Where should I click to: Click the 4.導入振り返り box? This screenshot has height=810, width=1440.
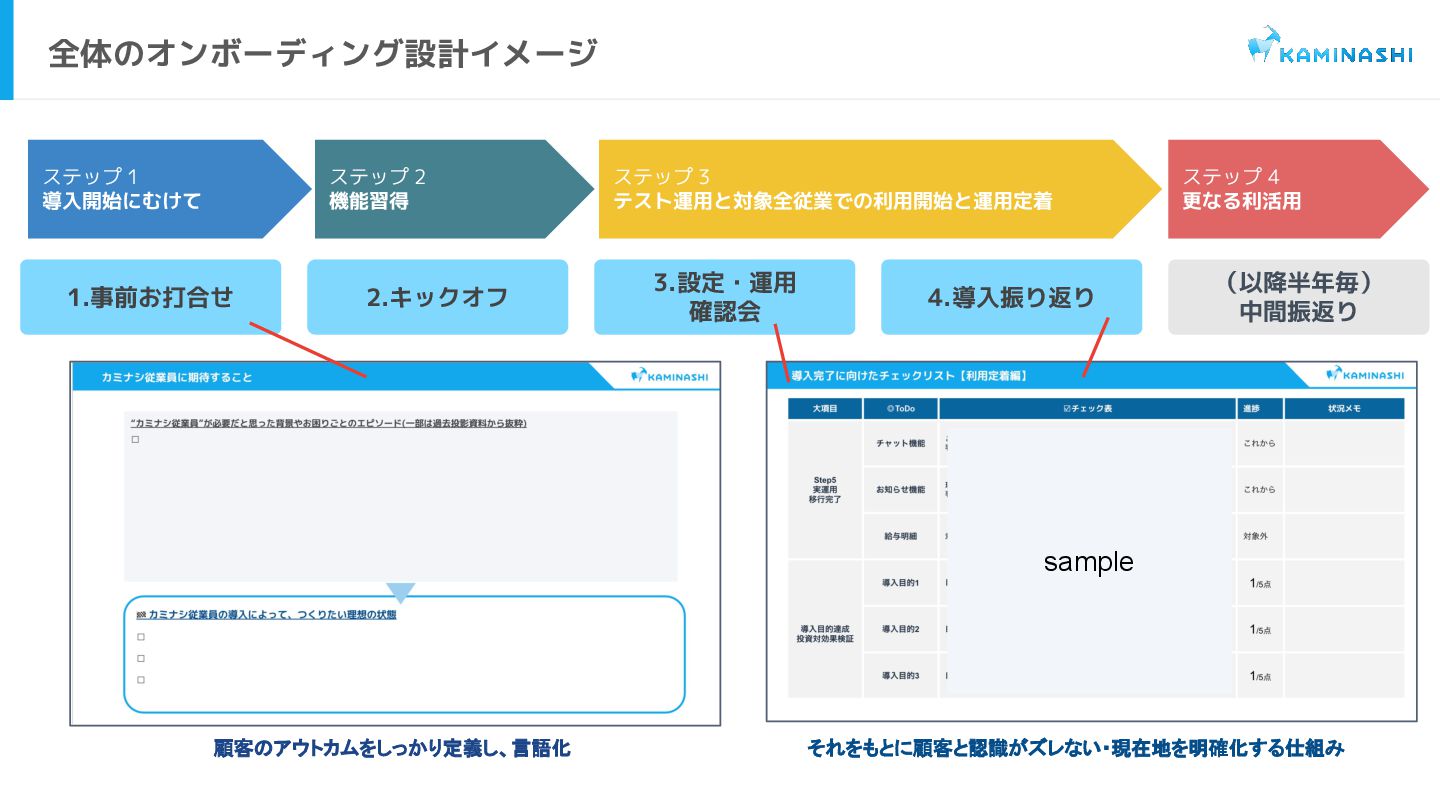[x=1011, y=297]
